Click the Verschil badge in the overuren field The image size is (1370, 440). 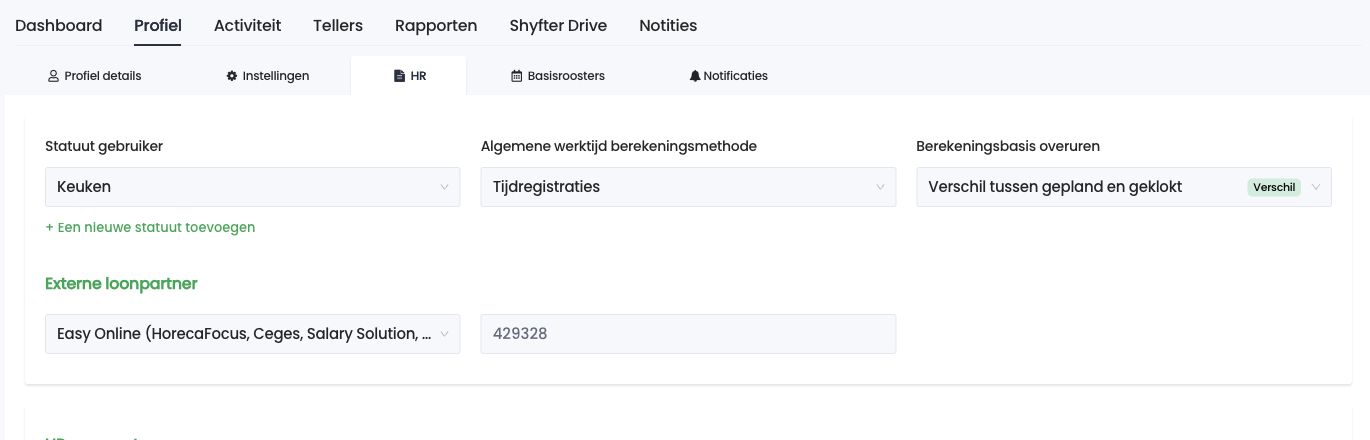(x=1274, y=187)
